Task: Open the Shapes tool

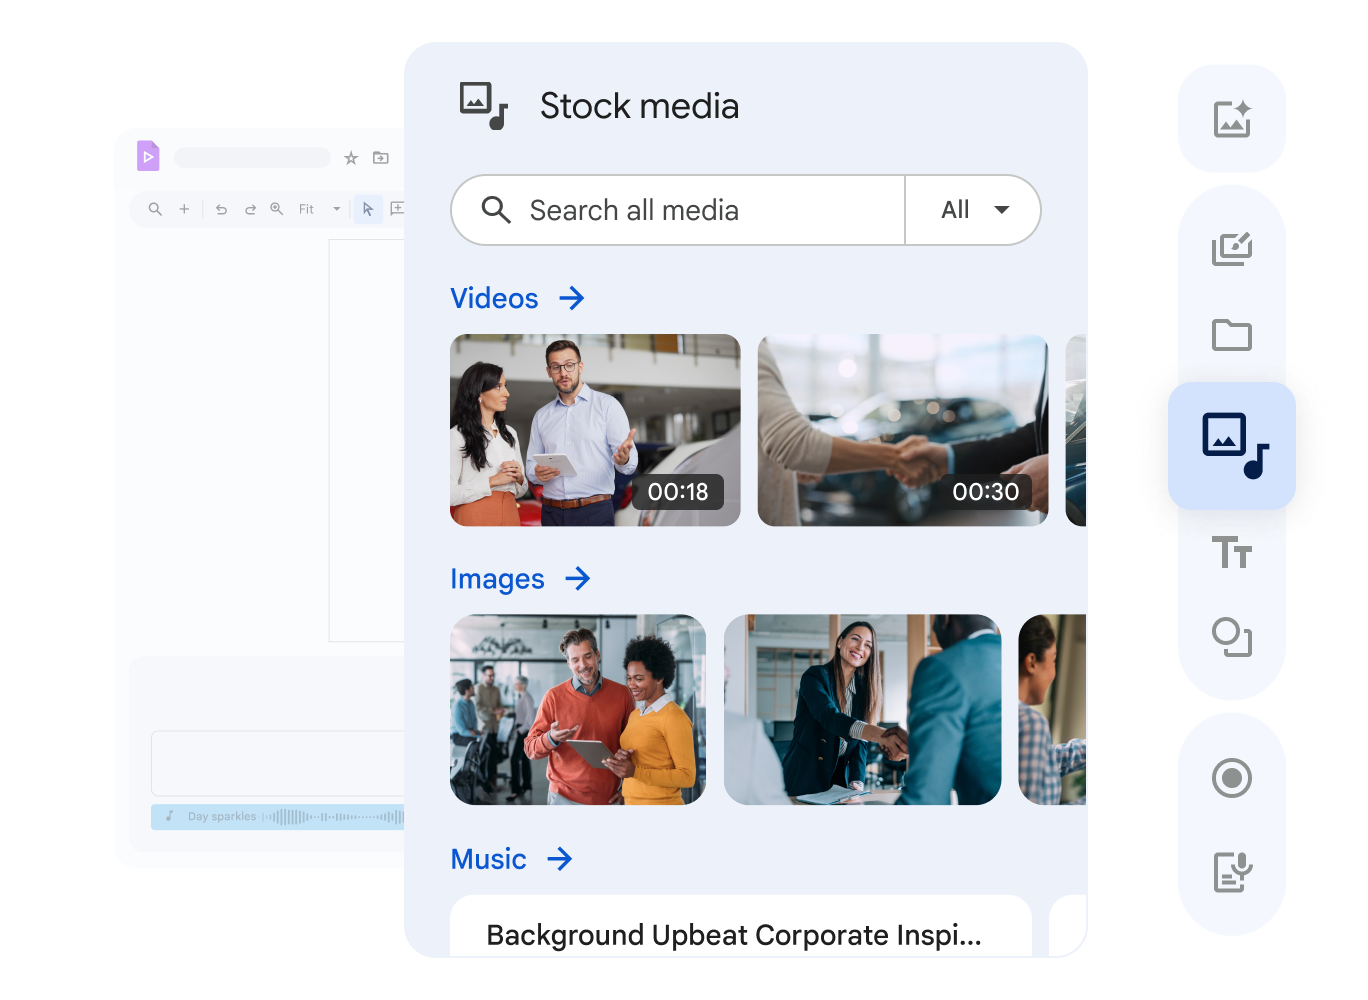Action: tap(1231, 638)
